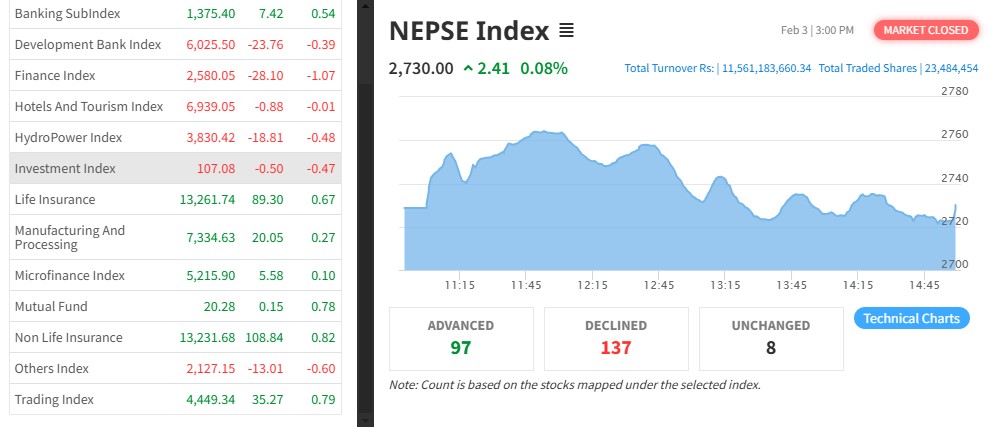
Task: Click the Total Traded Shares label
Action: click(868, 68)
